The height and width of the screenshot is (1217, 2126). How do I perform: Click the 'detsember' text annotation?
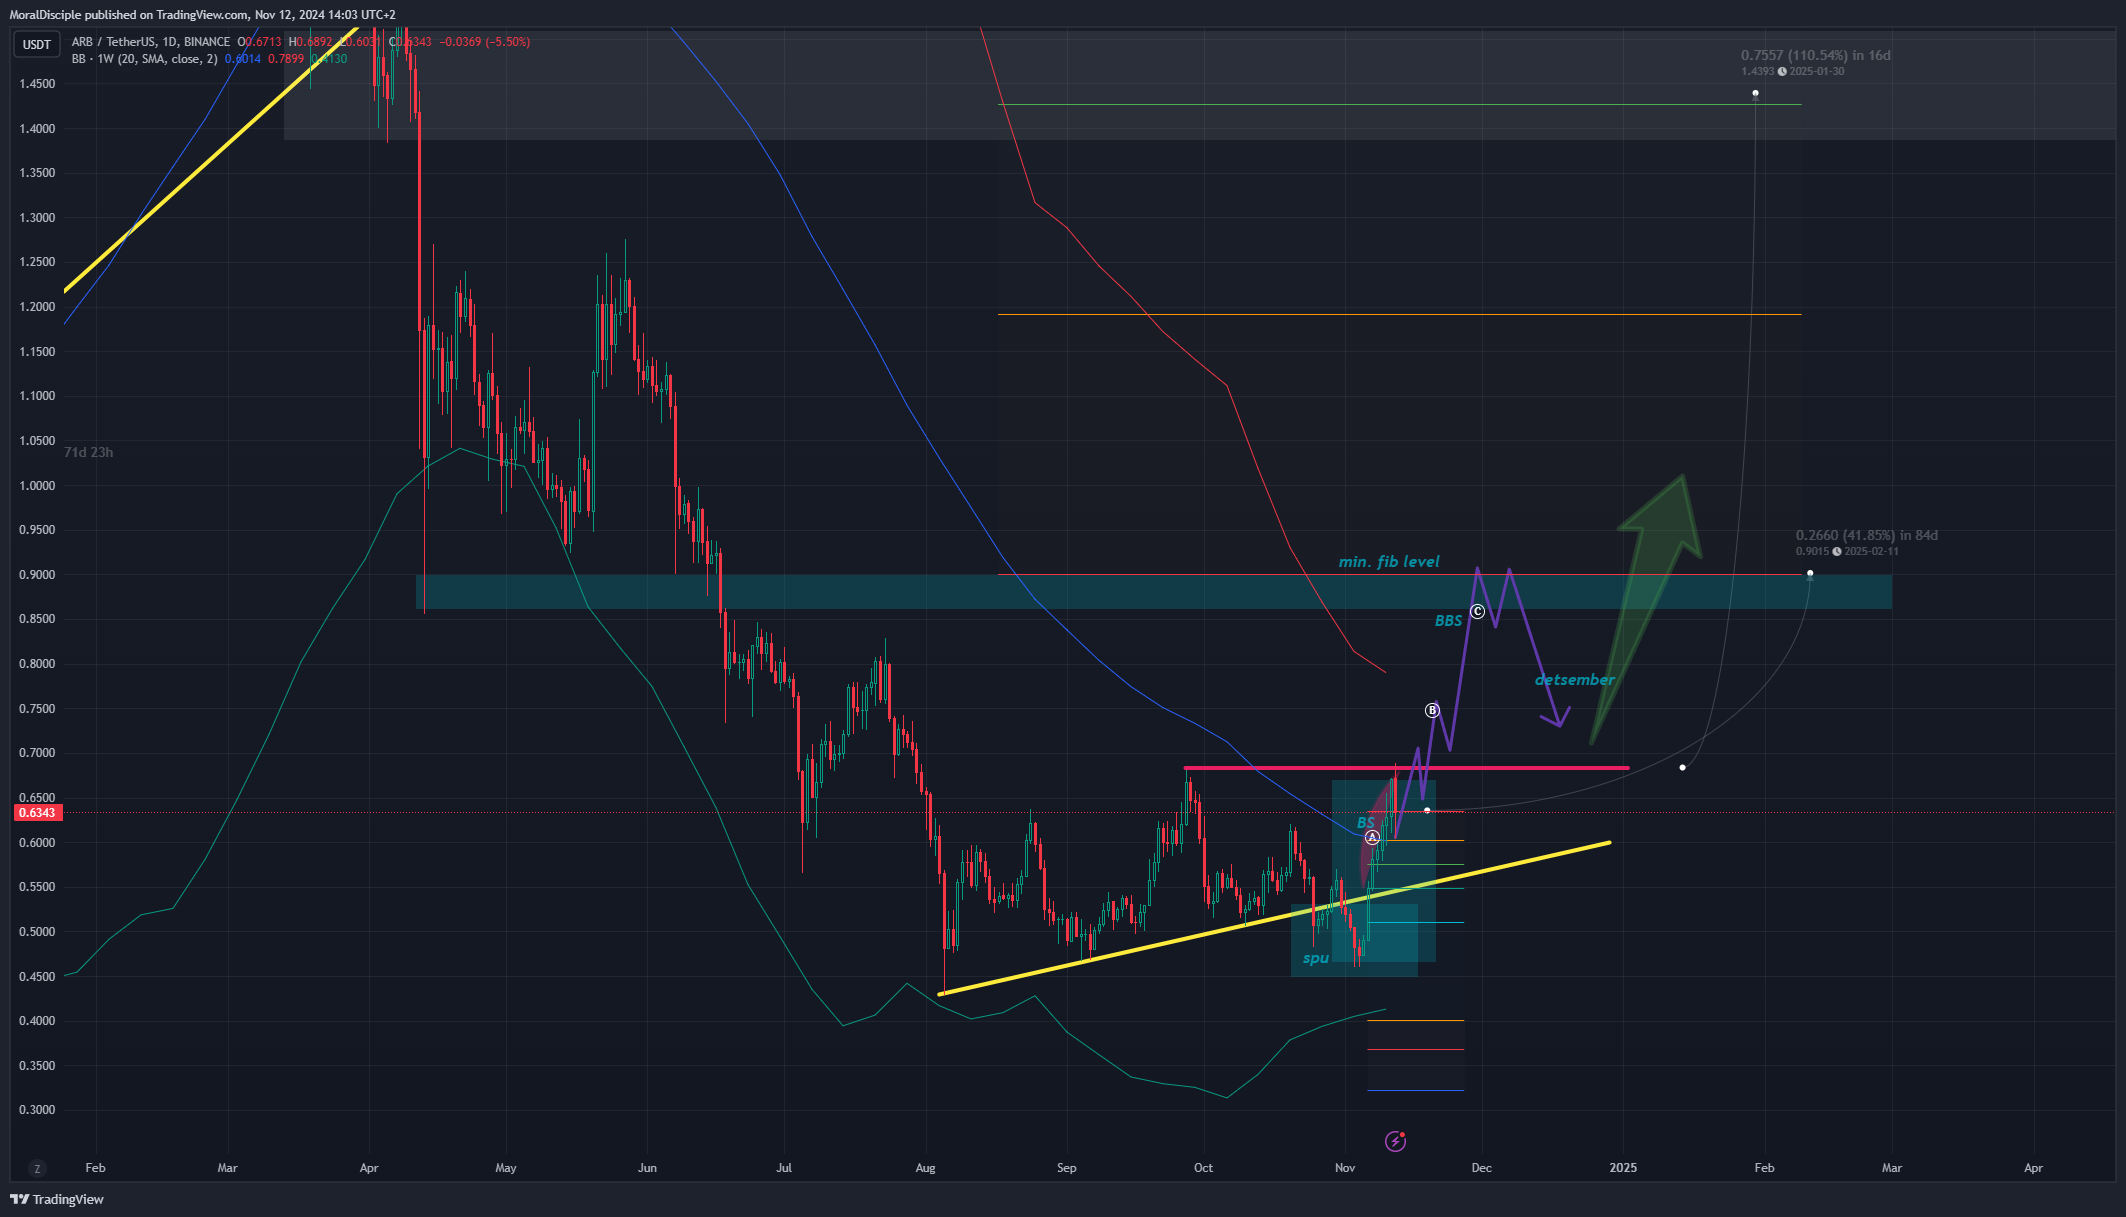(1574, 680)
